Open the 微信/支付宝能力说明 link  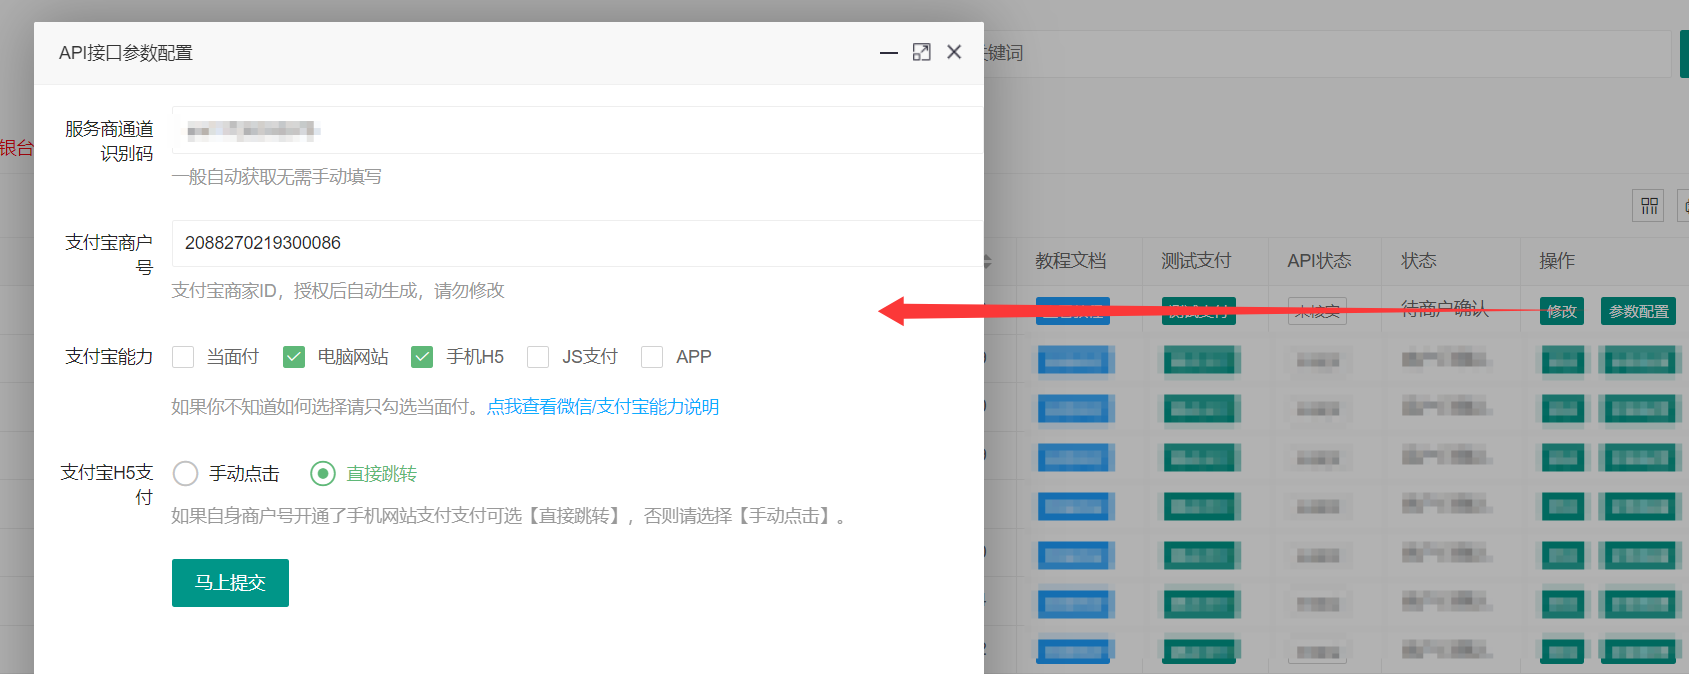(602, 407)
